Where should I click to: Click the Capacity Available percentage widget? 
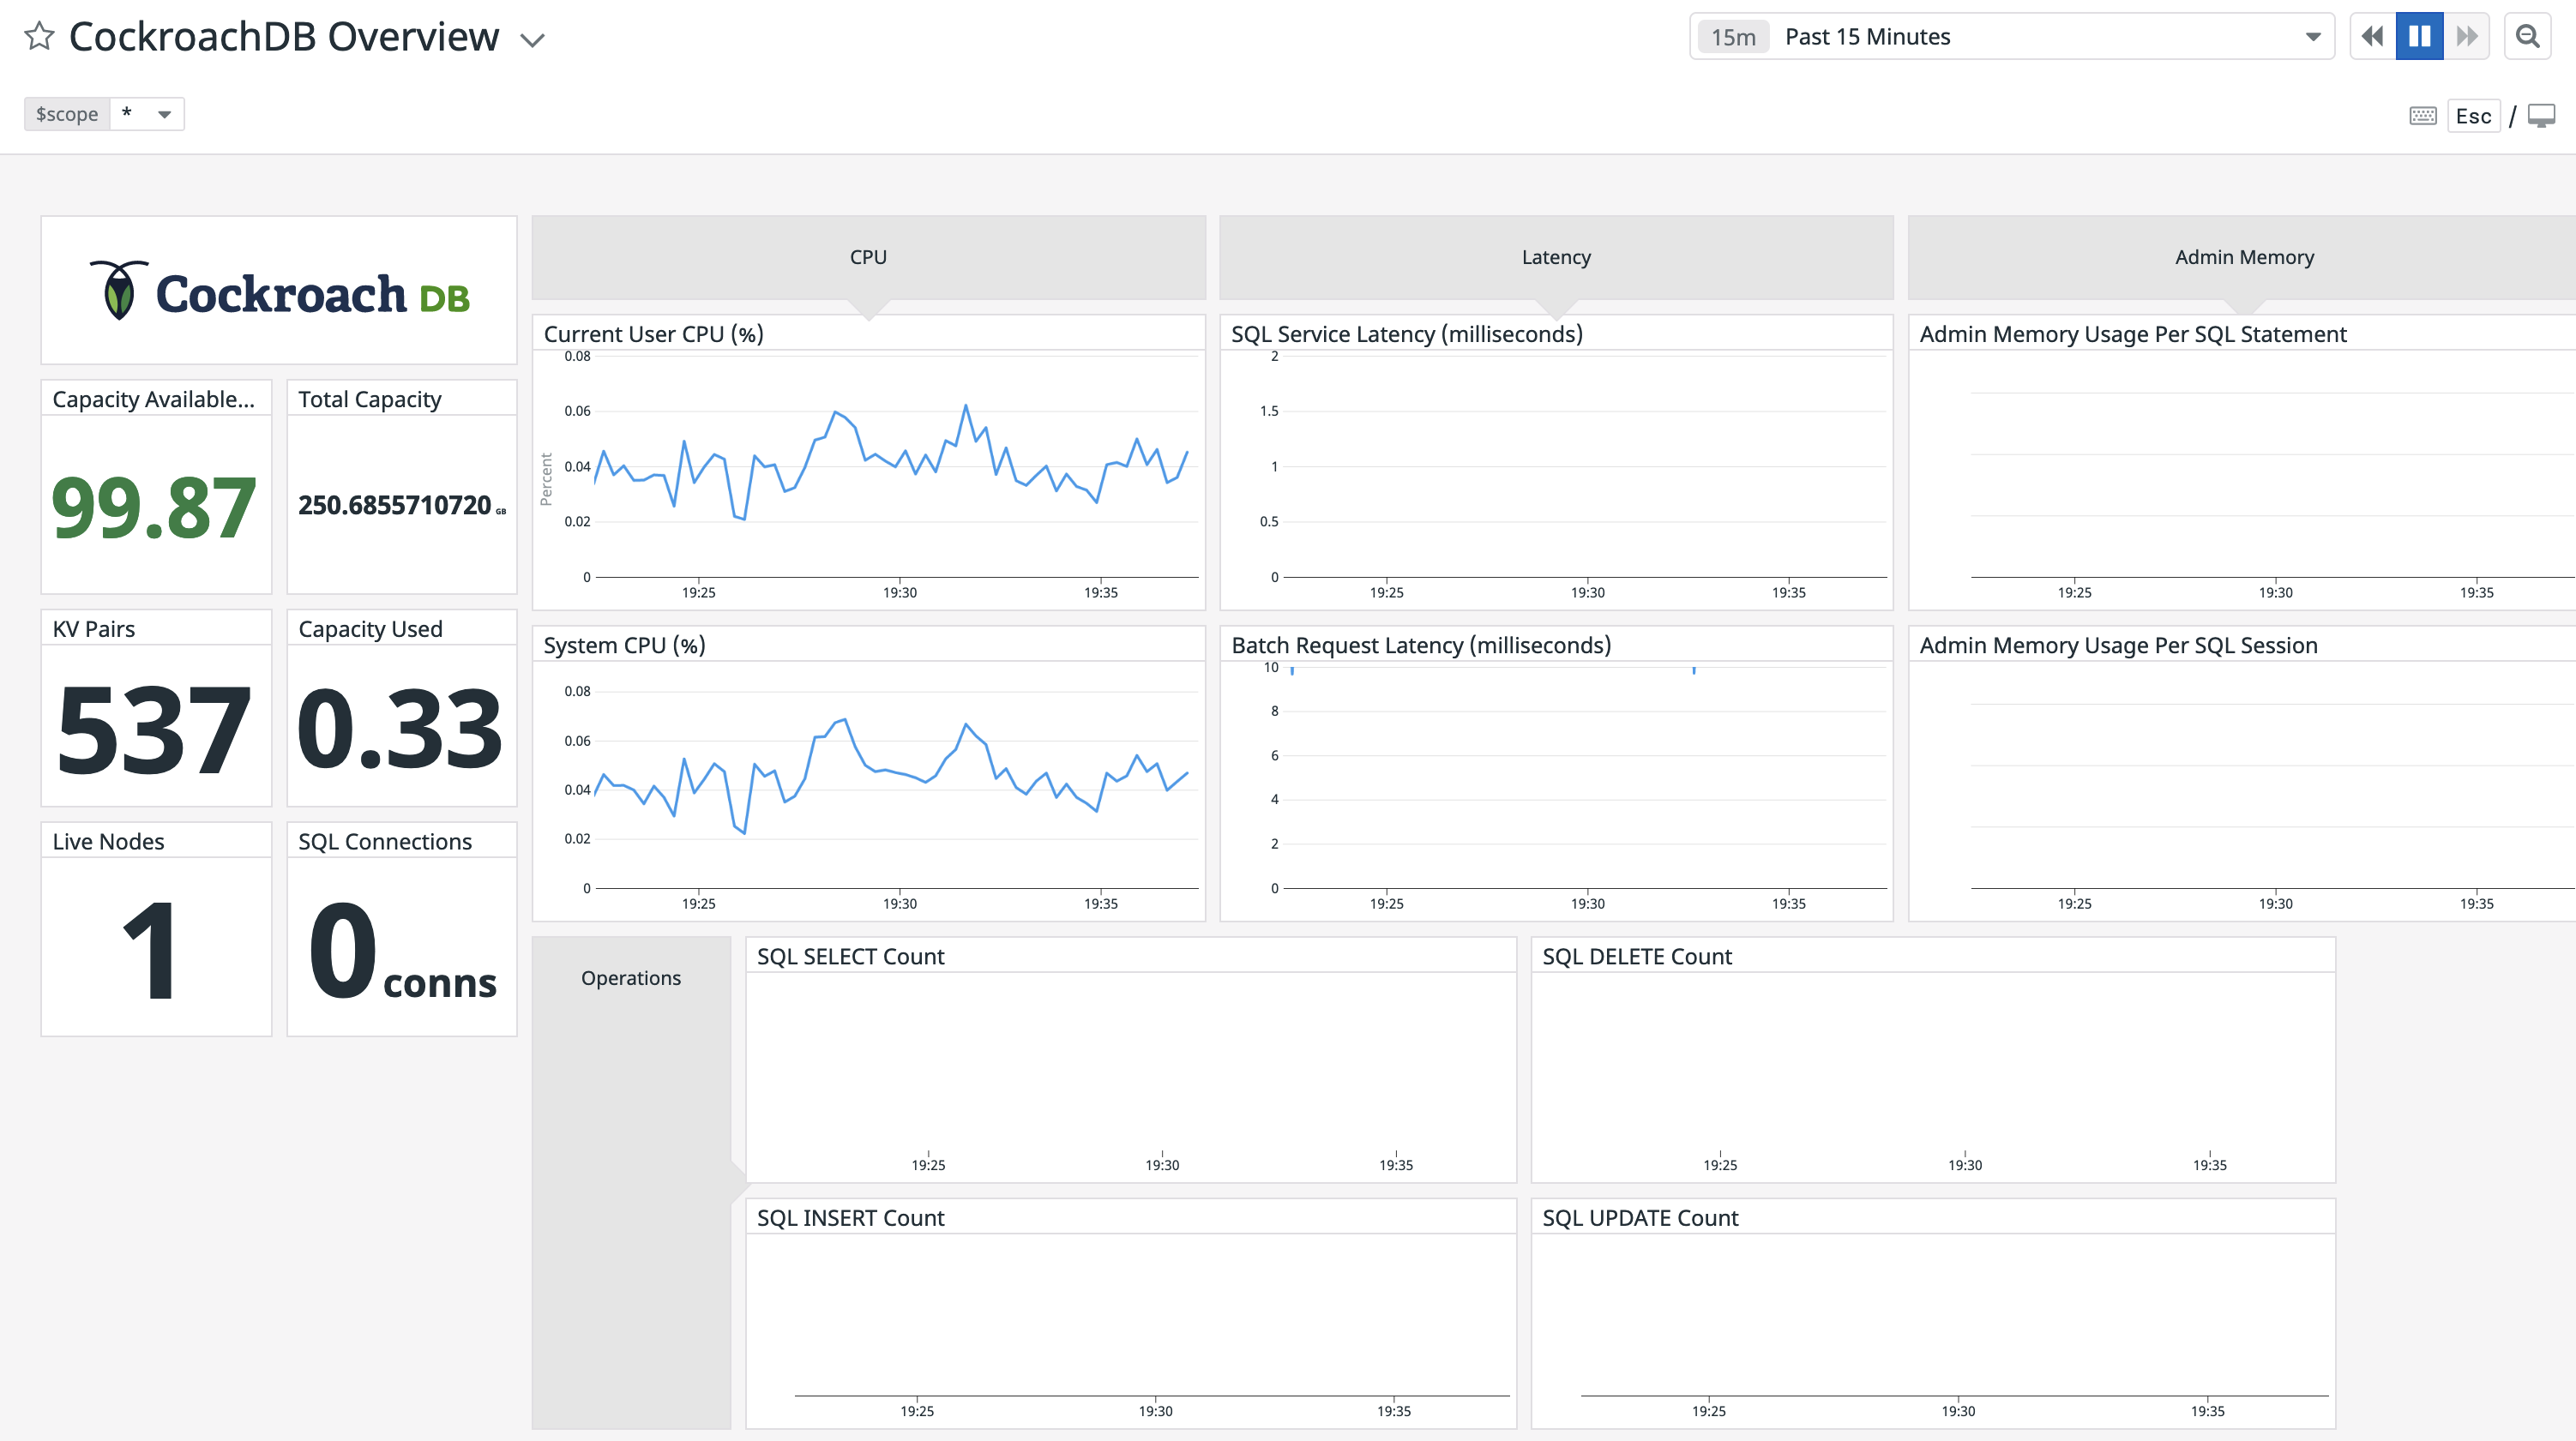tap(154, 512)
